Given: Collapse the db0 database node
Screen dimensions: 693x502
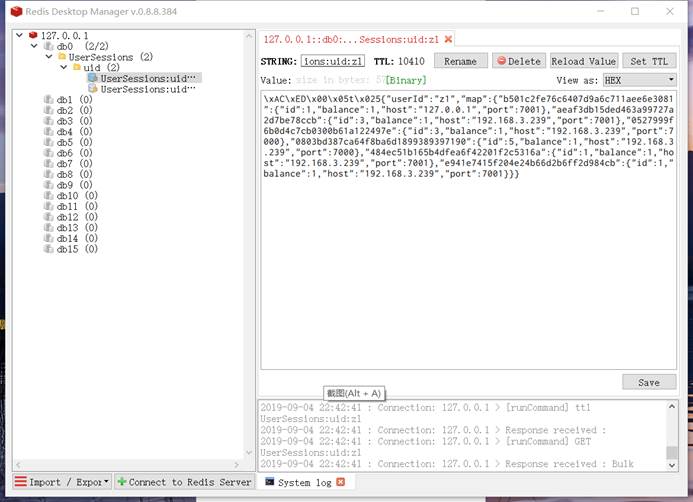Looking at the screenshot, I should point(34,46).
